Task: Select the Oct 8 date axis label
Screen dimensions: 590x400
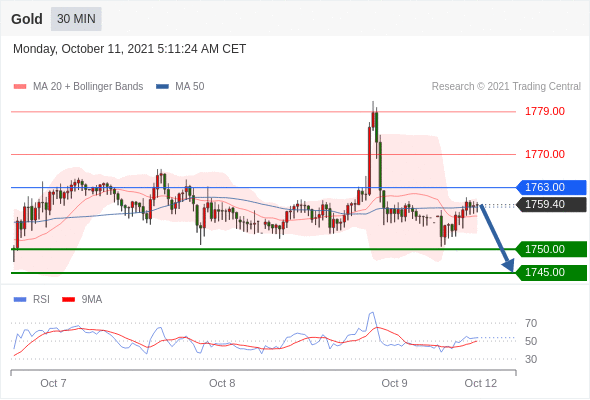Action: pyautogui.click(x=222, y=383)
